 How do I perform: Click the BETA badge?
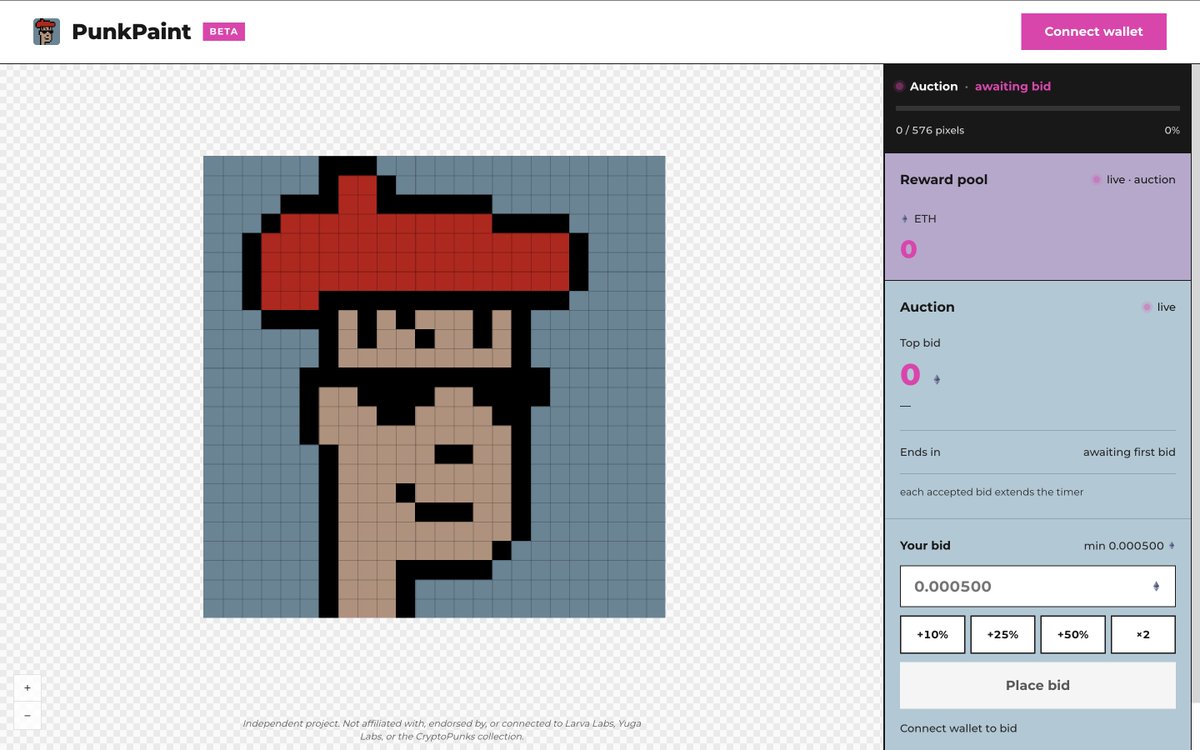224,32
